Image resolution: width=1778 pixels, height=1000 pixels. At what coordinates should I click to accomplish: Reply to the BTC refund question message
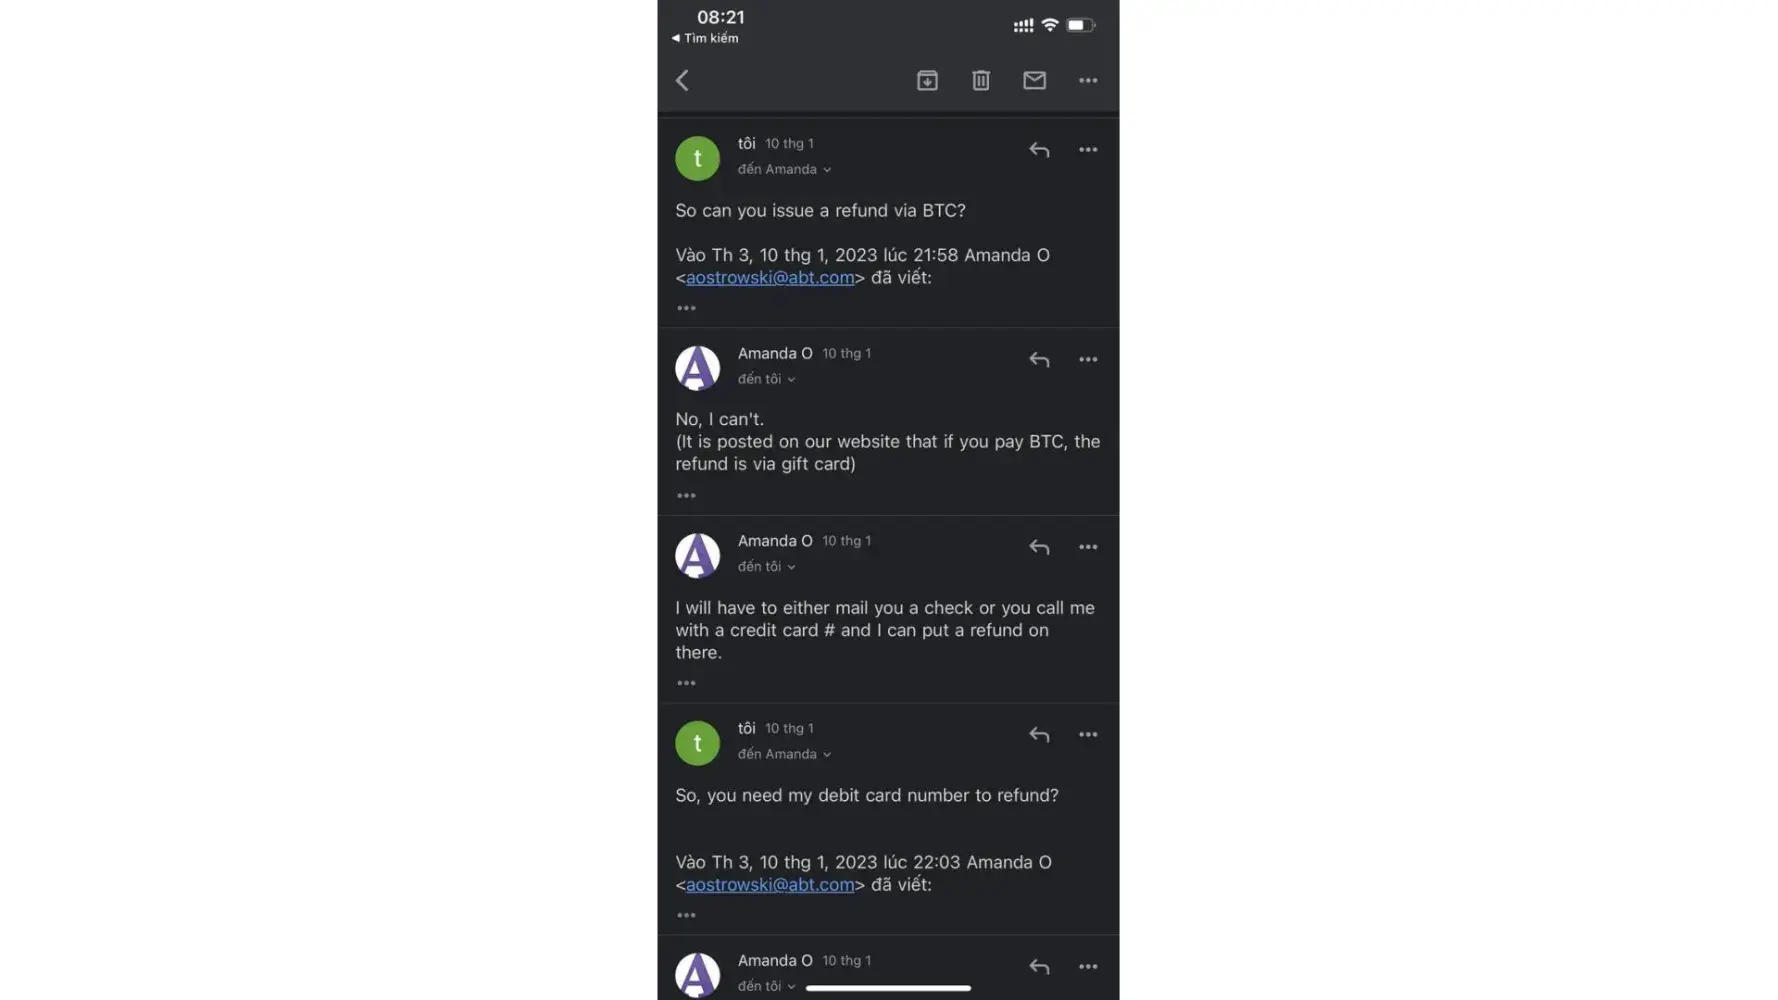tap(1039, 150)
